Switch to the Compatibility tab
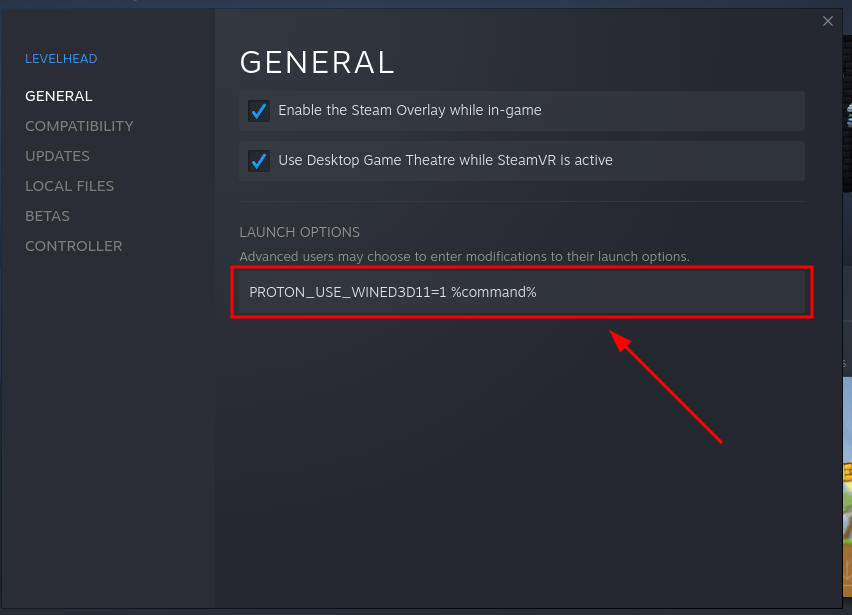The height and width of the screenshot is (615, 852). click(x=79, y=127)
